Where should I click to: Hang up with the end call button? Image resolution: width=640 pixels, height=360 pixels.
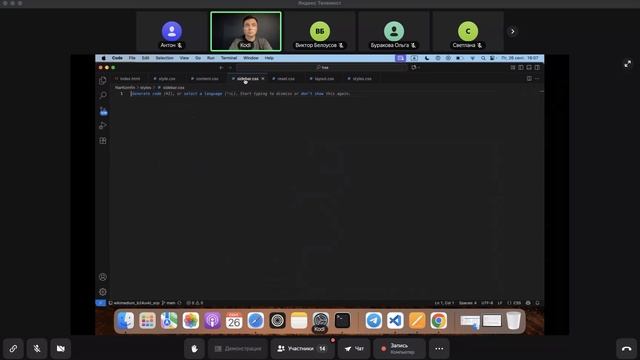pos(626,349)
